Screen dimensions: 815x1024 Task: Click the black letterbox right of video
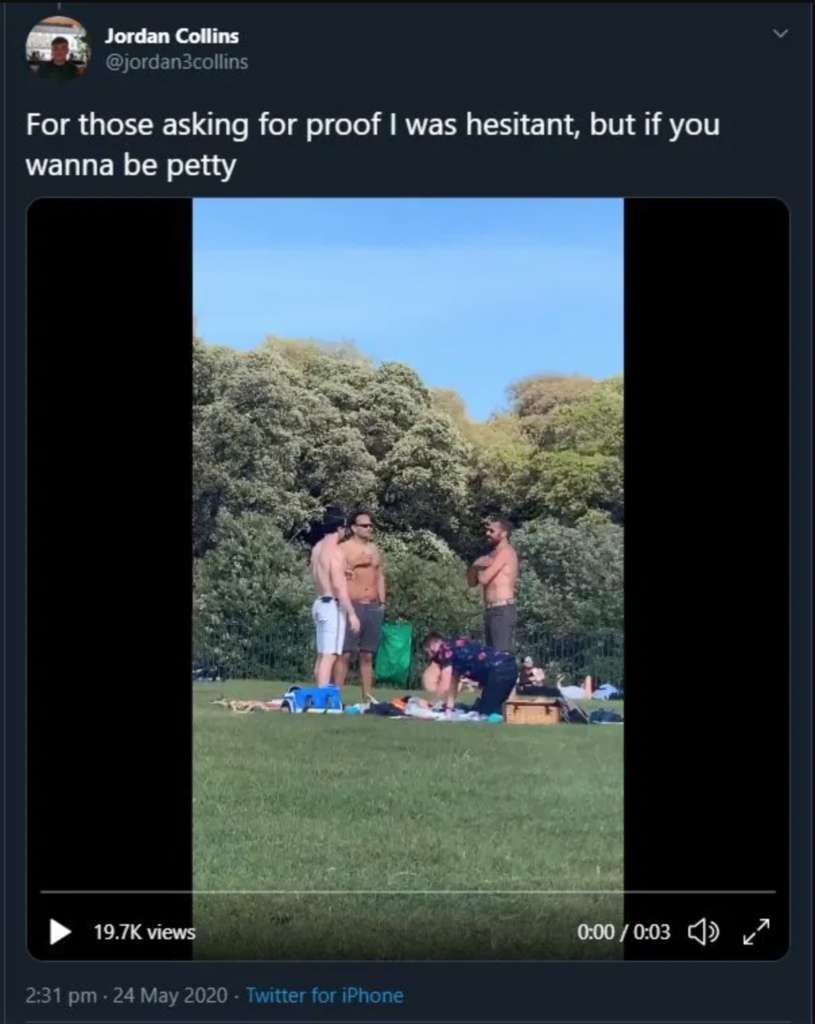click(x=706, y=542)
